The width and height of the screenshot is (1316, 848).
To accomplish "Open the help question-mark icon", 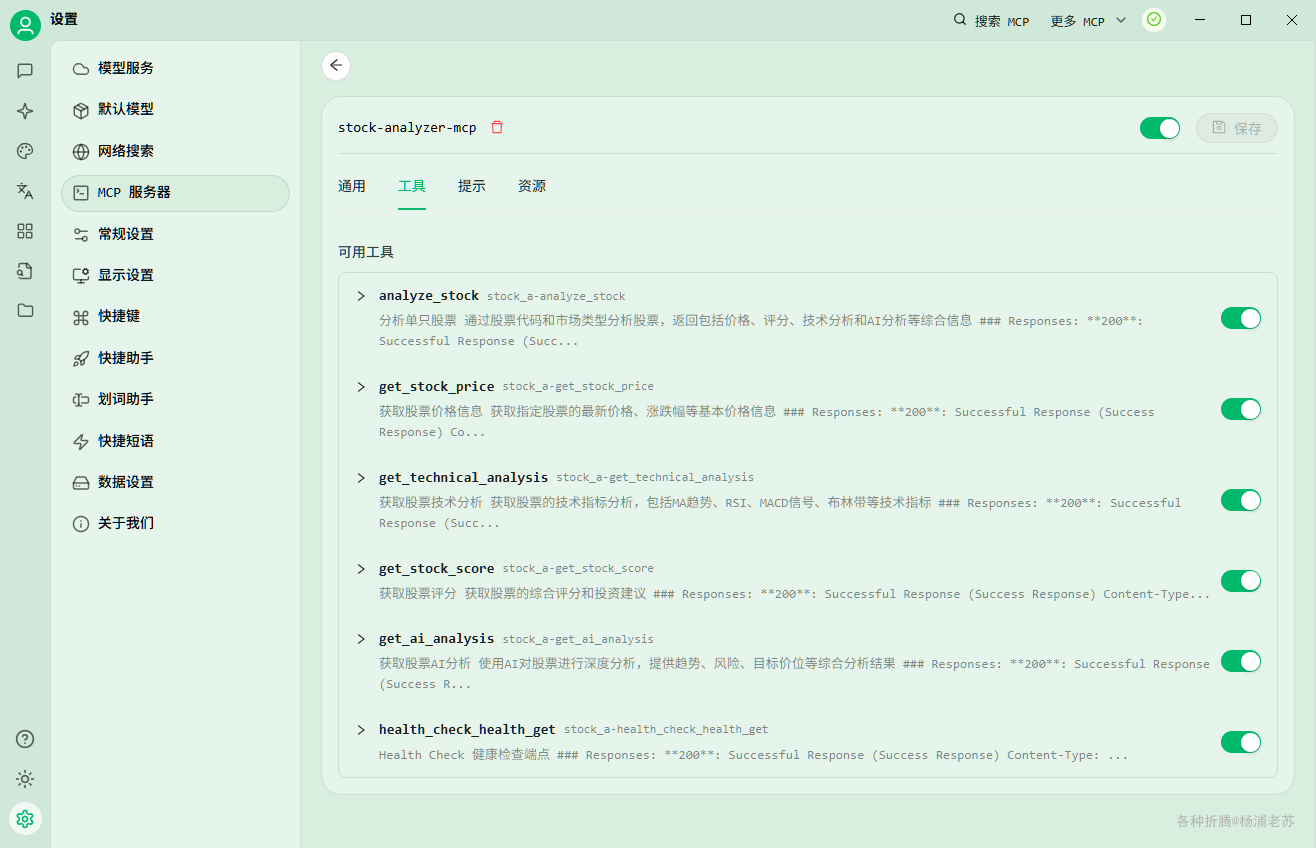I will pos(25,739).
